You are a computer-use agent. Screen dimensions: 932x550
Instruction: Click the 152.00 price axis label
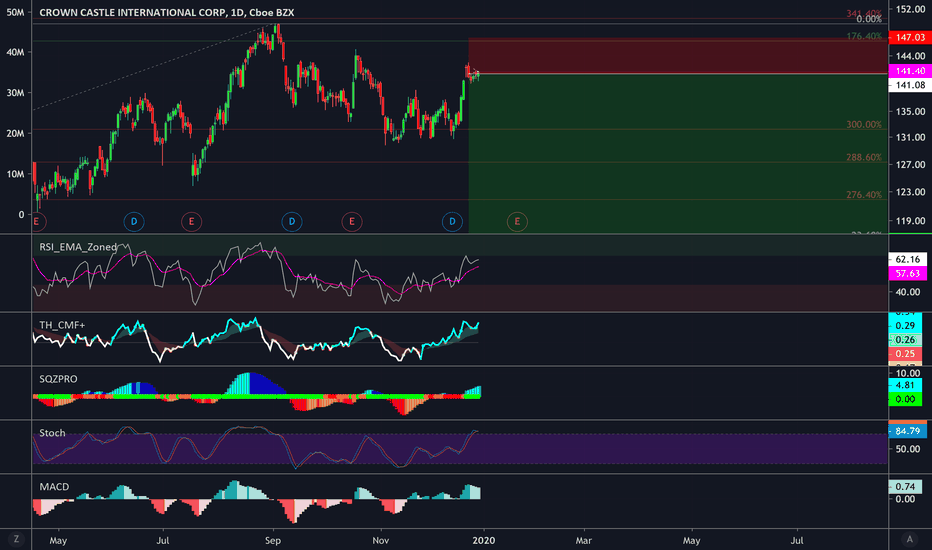click(911, 10)
